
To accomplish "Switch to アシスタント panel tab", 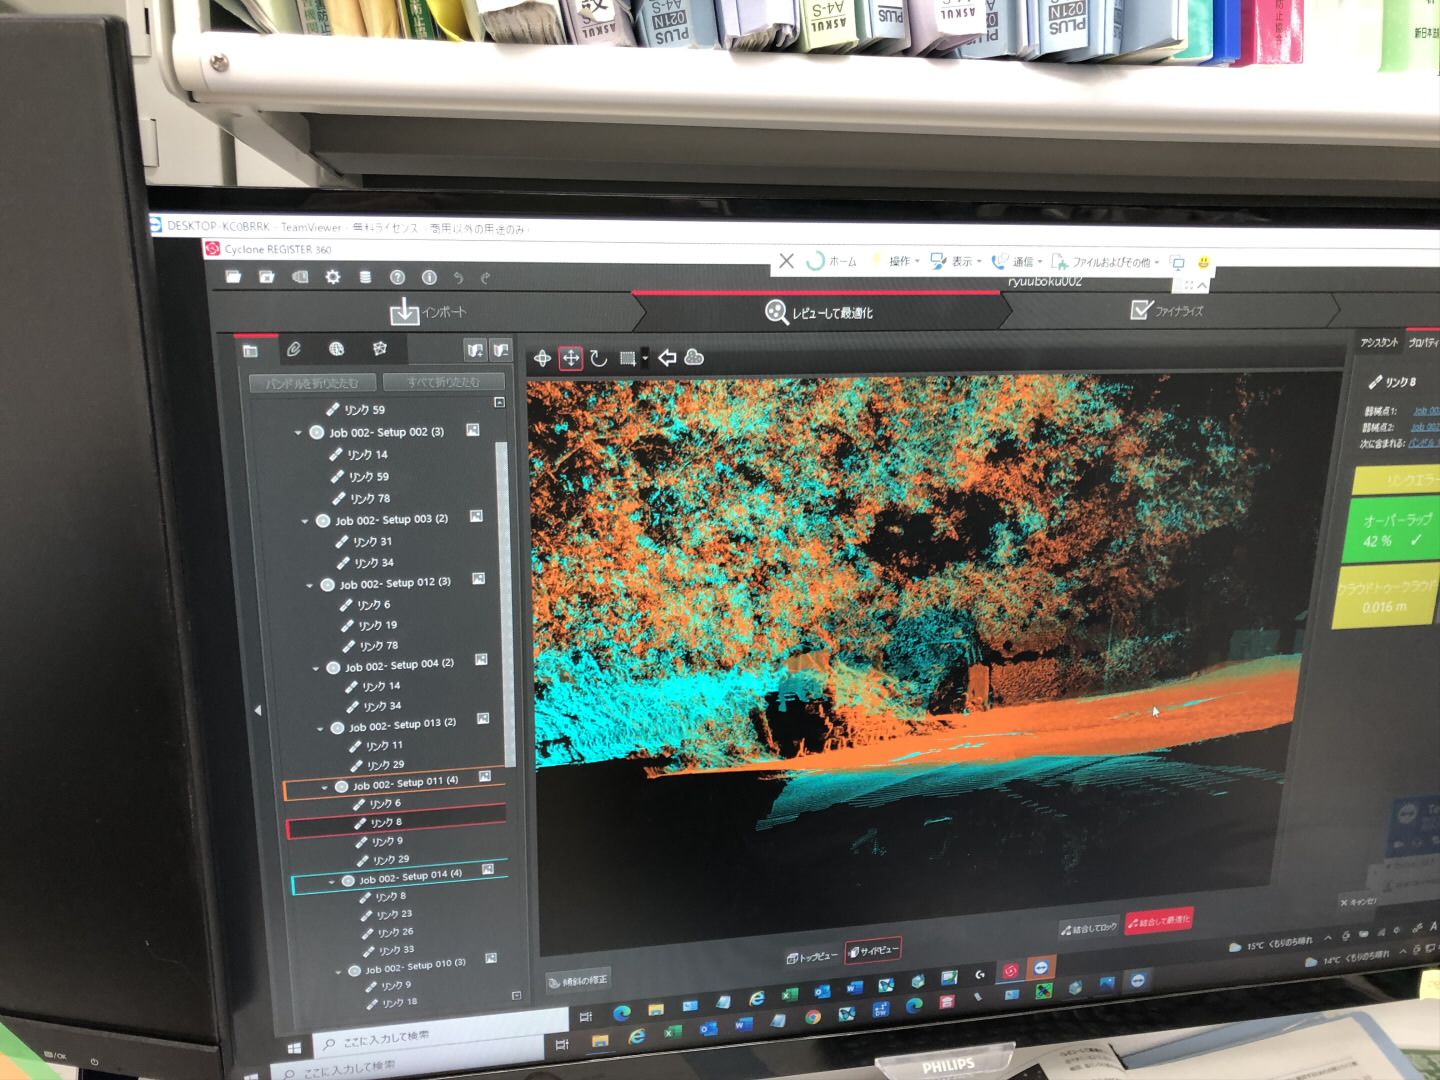I will (1378, 343).
